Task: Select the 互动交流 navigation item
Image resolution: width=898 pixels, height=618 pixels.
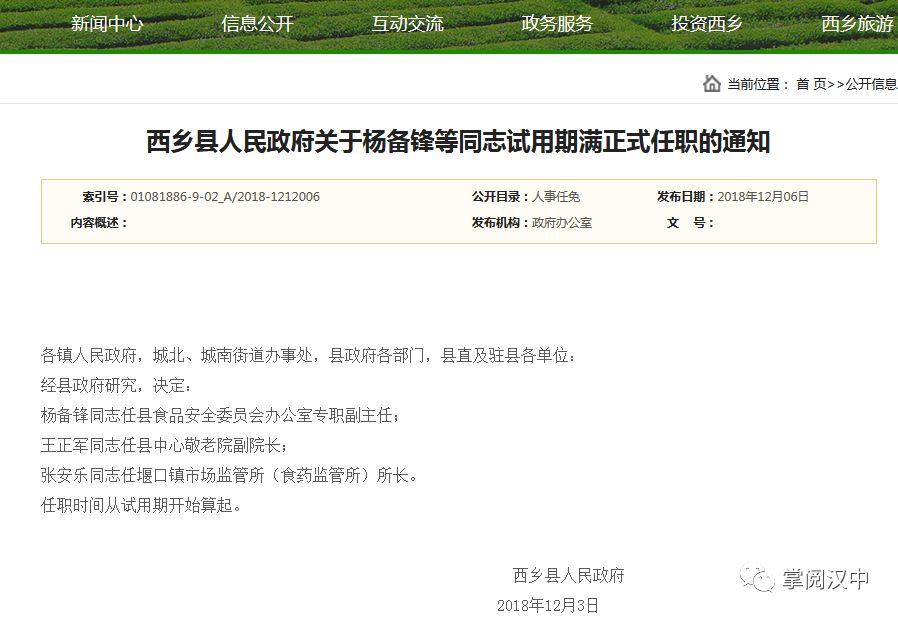Action: pos(407,24)
